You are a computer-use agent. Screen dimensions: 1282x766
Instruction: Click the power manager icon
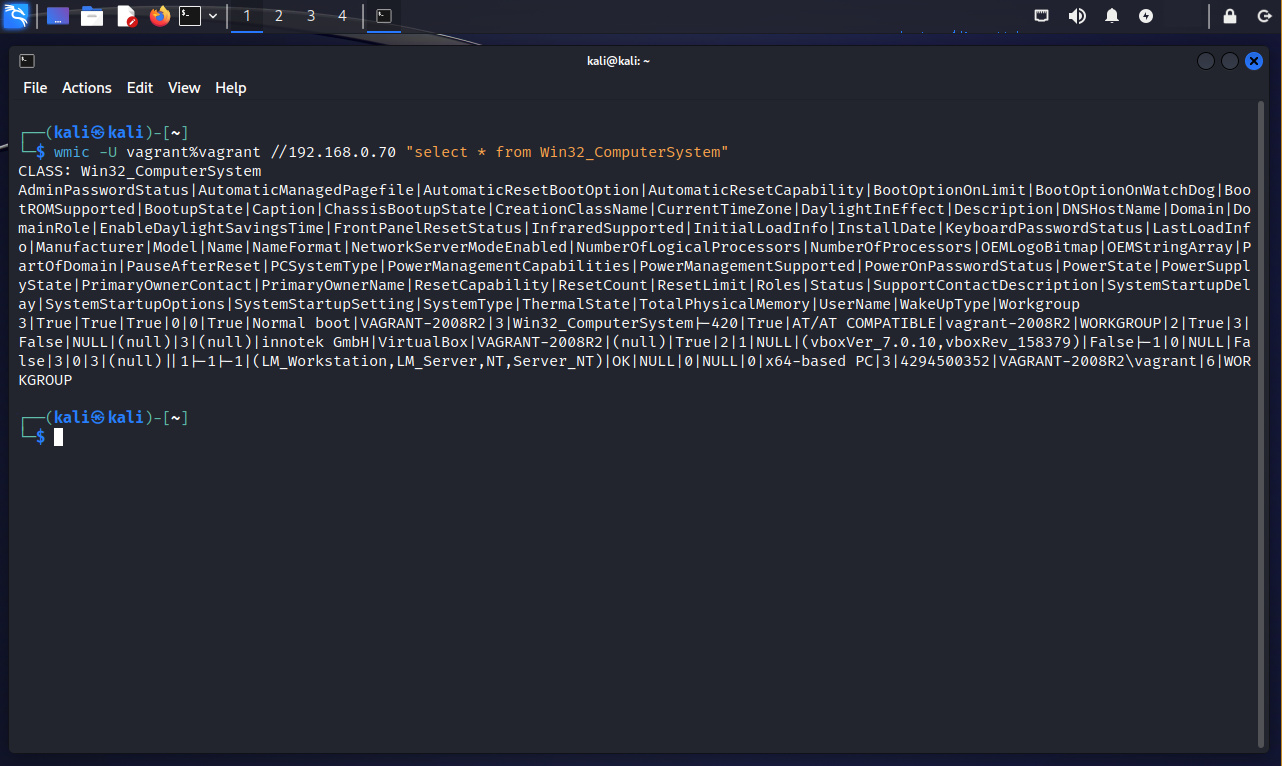[1146, 16]
